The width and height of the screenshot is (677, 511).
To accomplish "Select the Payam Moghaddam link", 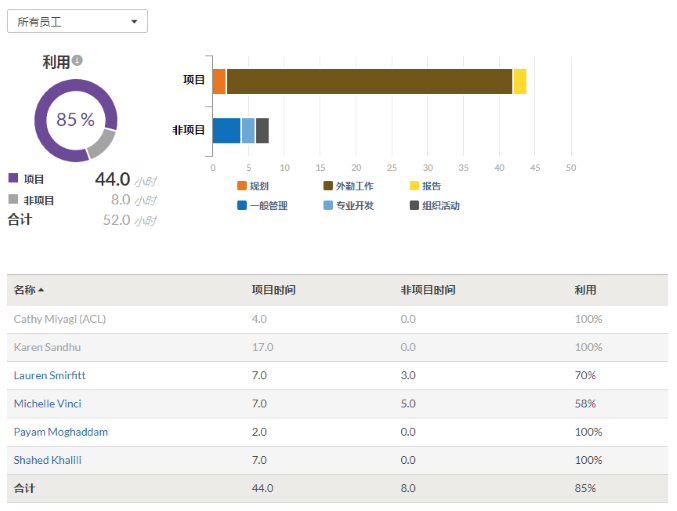I will [61, 432].
